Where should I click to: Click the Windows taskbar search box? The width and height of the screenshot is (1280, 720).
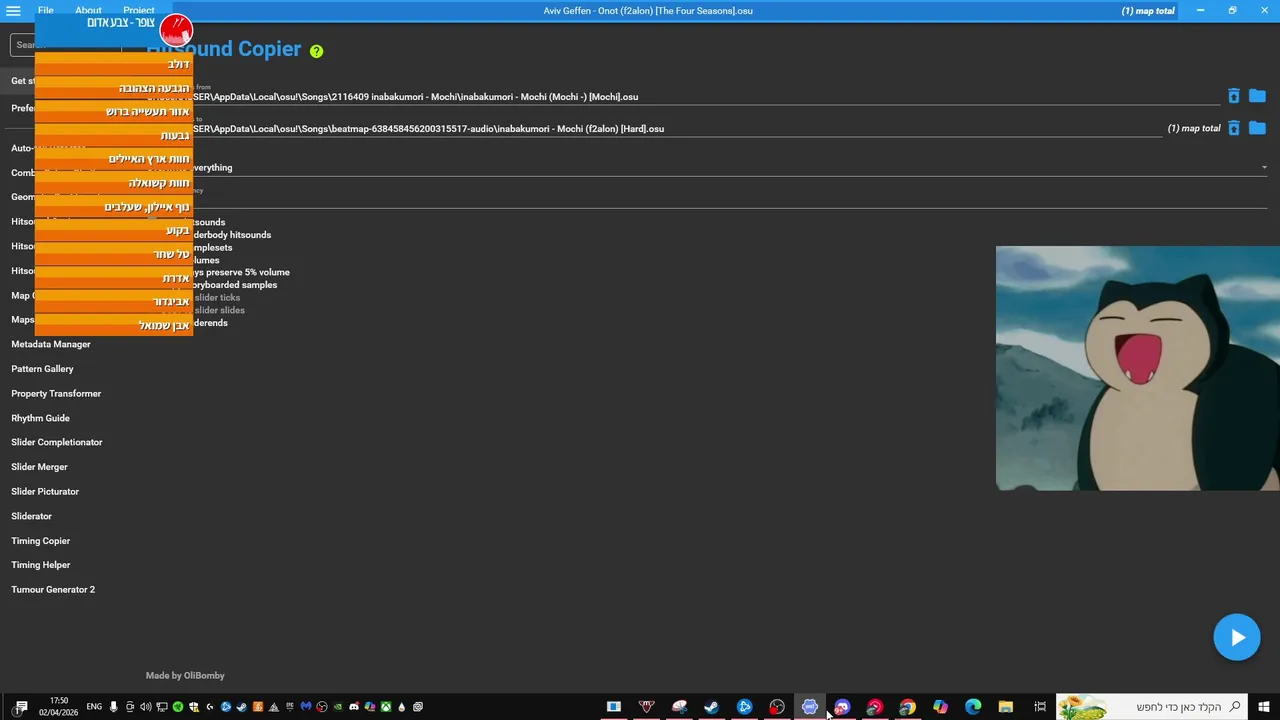(x=1152, y=707)
